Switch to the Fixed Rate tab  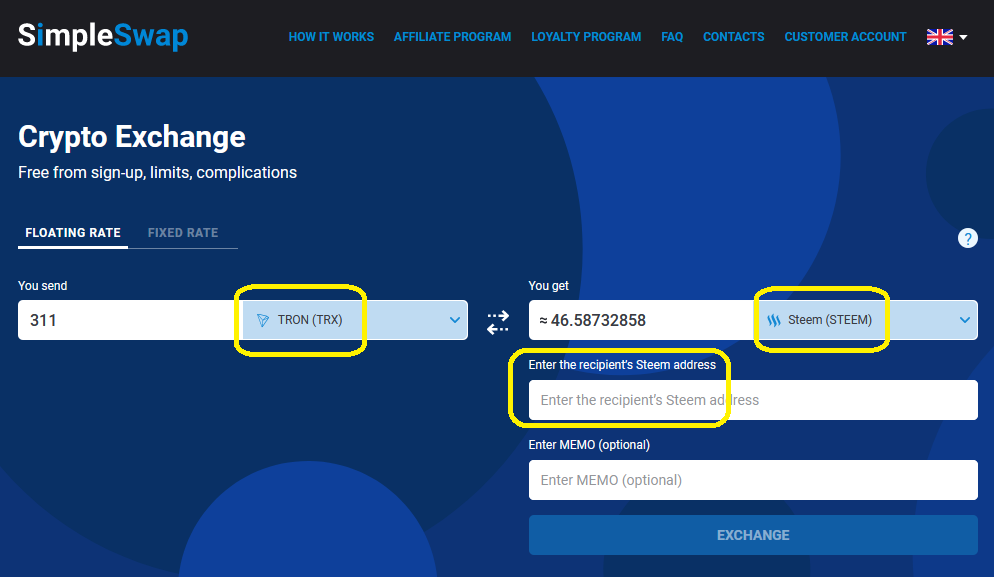point(183,233)
